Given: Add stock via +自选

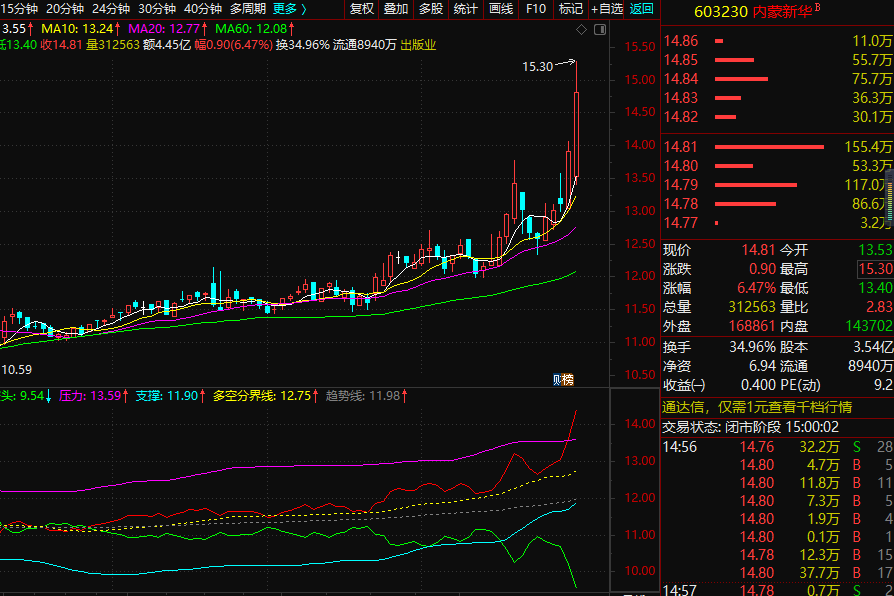Looking at the screenshot, I should click(607, 9).
